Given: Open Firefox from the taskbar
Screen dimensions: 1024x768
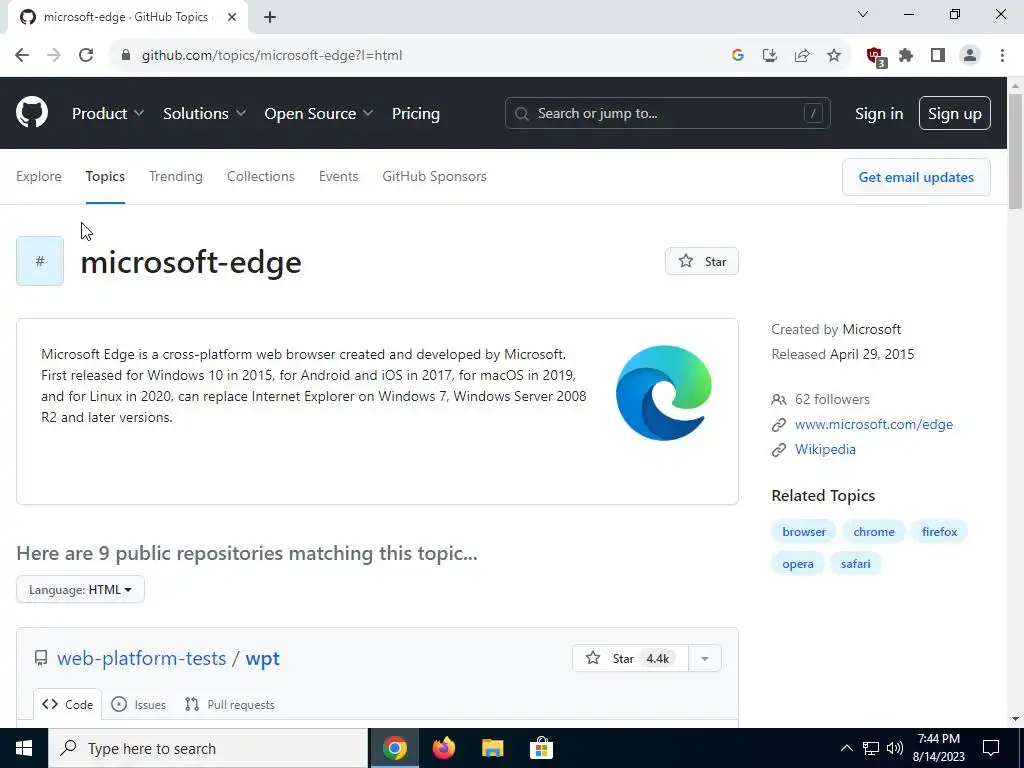Looking at the screenshot, I should [444, 748].
